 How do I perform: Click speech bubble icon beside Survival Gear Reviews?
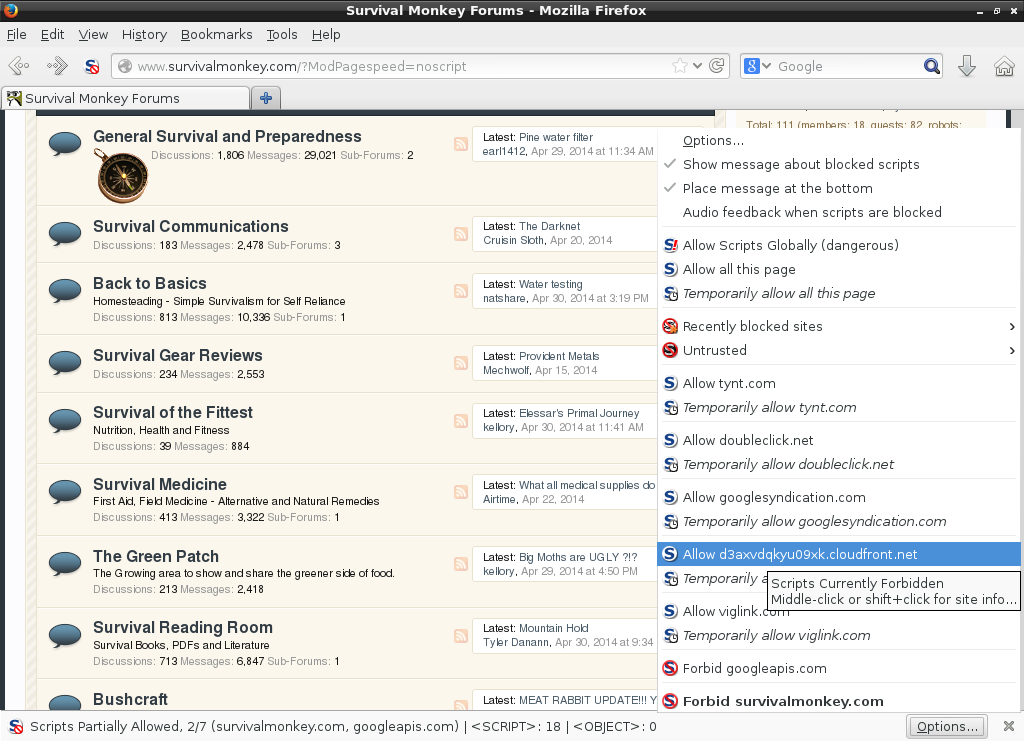65,363
